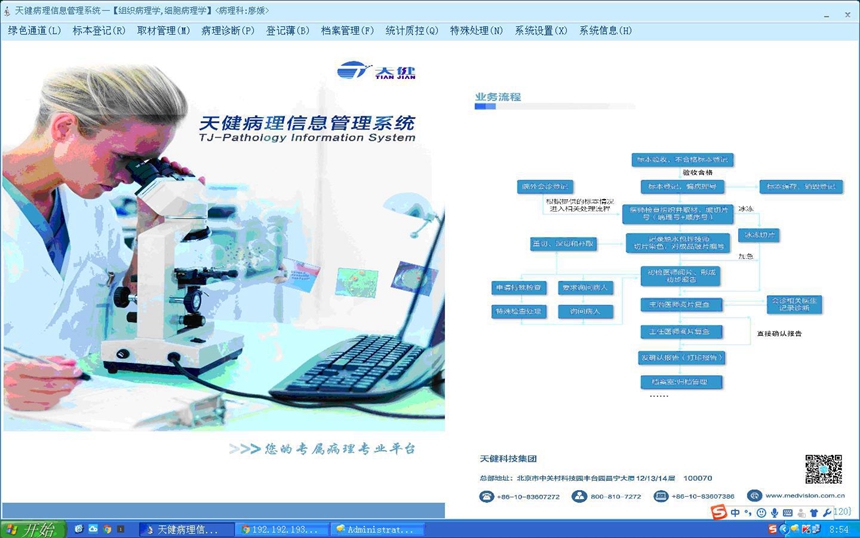Open the 系统信息(H) menu
The height and width of the screenshot is (538, 860).
(x=606, y=31)
